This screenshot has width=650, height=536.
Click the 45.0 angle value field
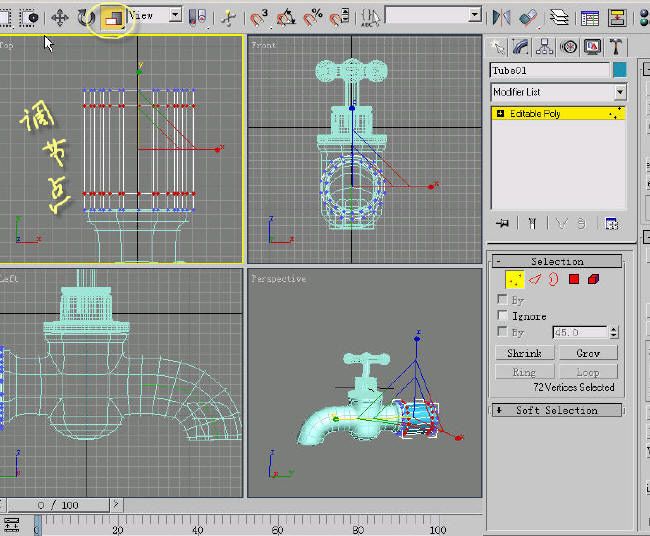pos(580,332)
